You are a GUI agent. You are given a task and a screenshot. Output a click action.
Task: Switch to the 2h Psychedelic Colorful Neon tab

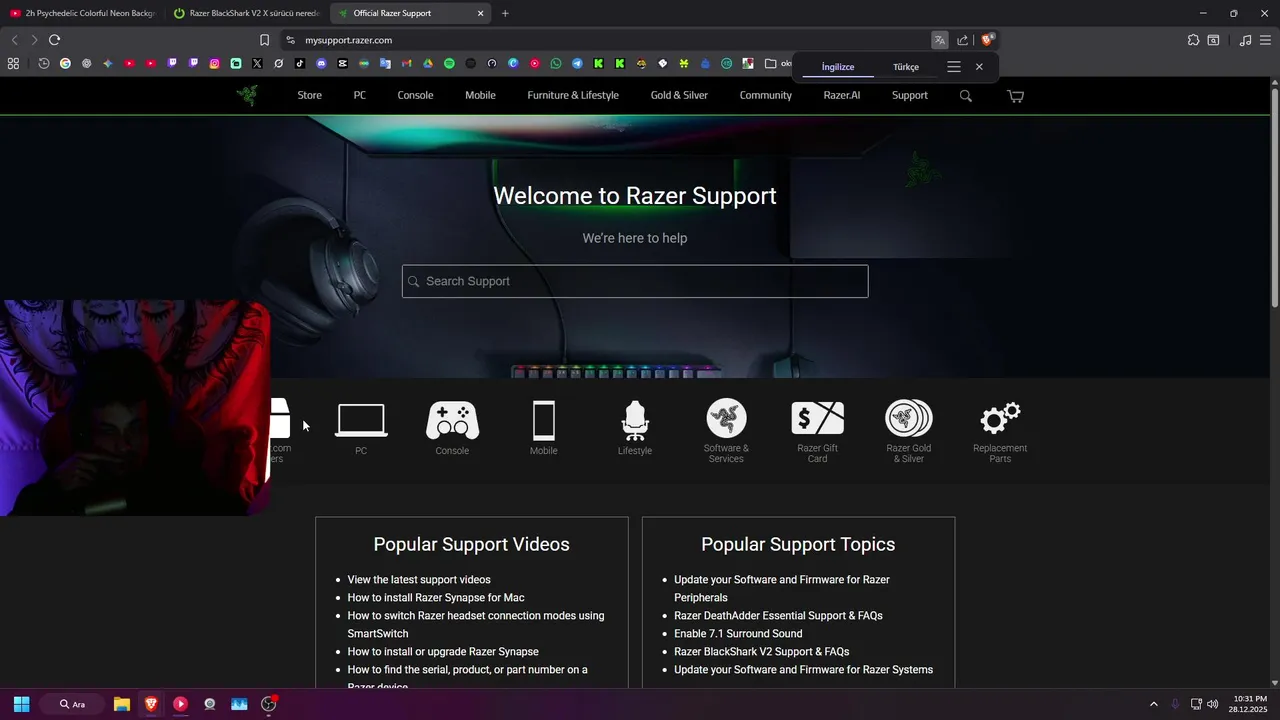pyautogui.click(x=83, y=13)
